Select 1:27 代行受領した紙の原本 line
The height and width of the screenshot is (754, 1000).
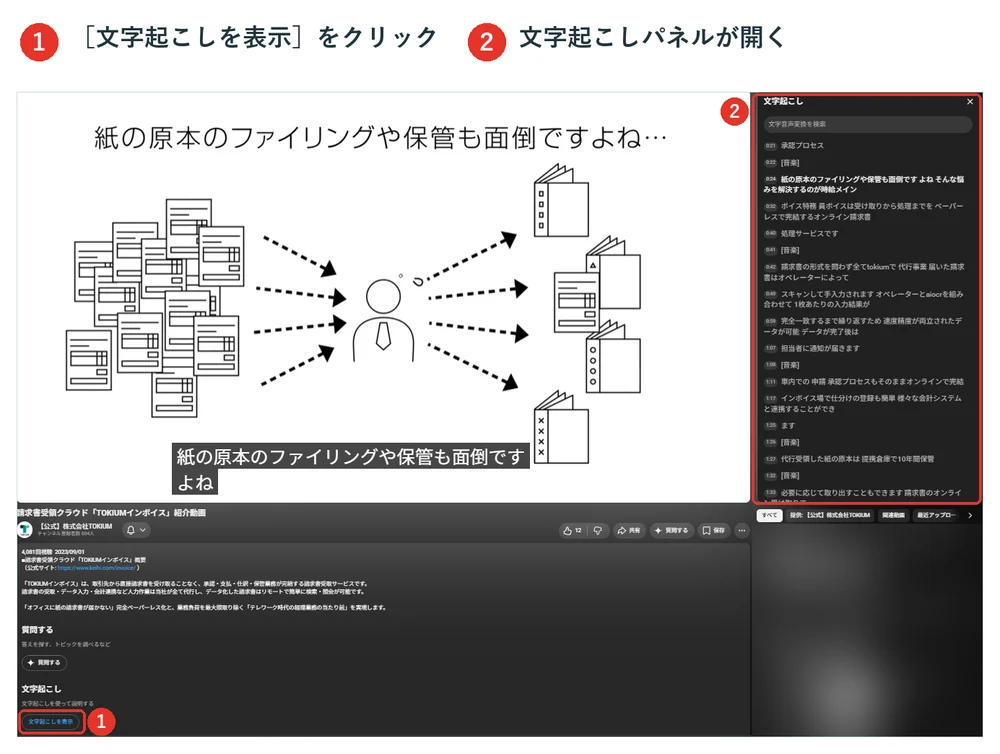(867, 459)
